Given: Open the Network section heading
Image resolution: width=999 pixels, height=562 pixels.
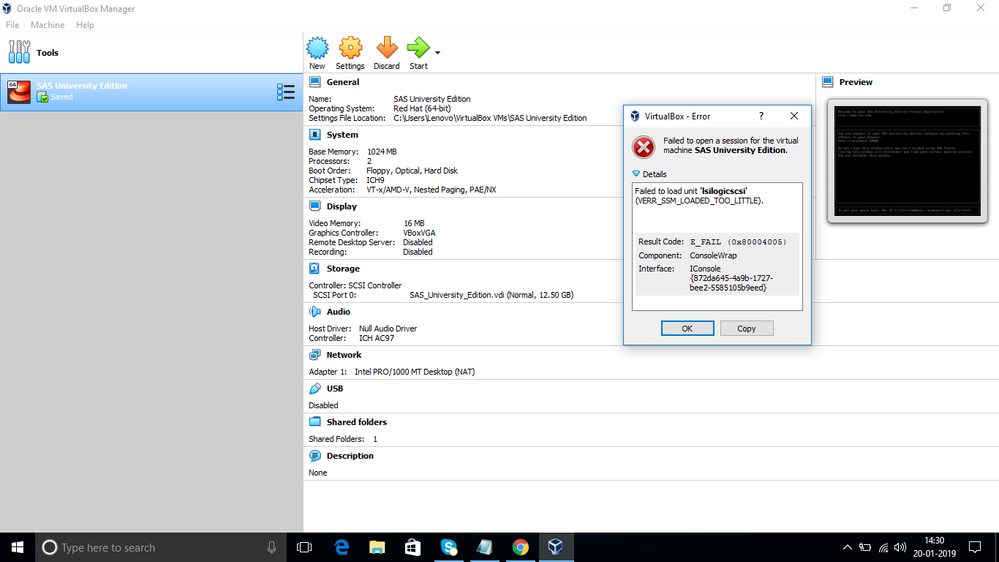Looking at the screenshot, I should [343, 354].
